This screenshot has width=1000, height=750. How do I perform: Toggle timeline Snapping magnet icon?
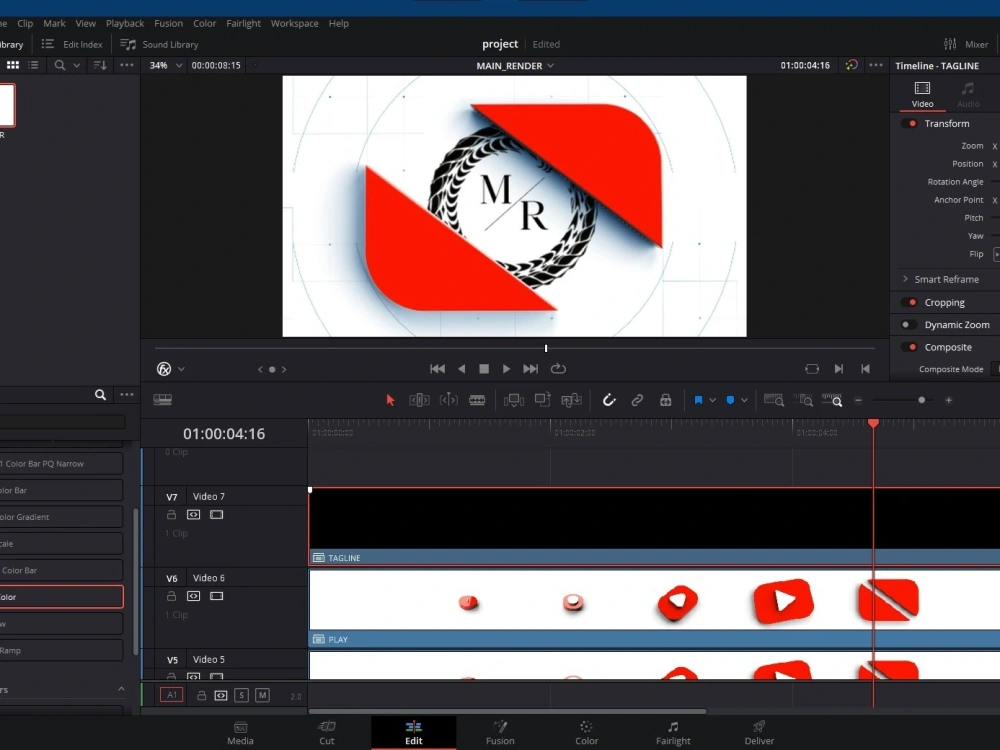pyautogui.click(x=609, y=400)
